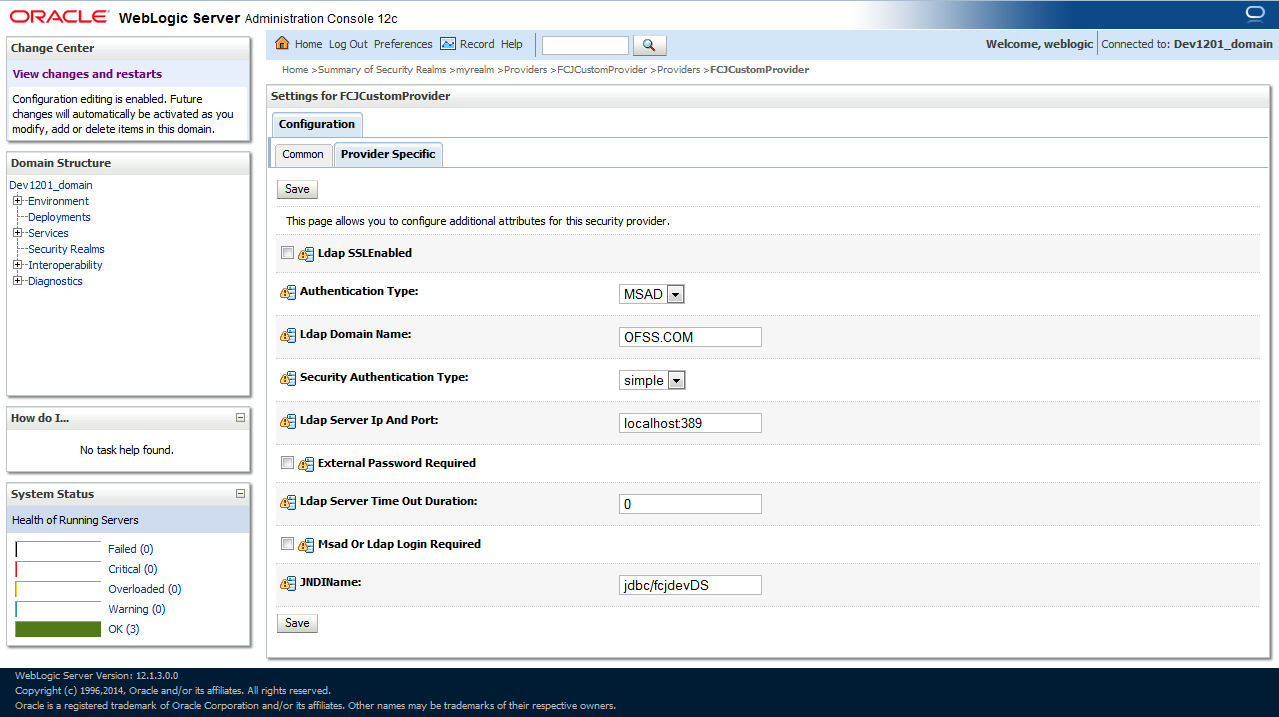1279x717 pixels.
Task: Click the Overloaded (0) status link
Action: [145, 589]
